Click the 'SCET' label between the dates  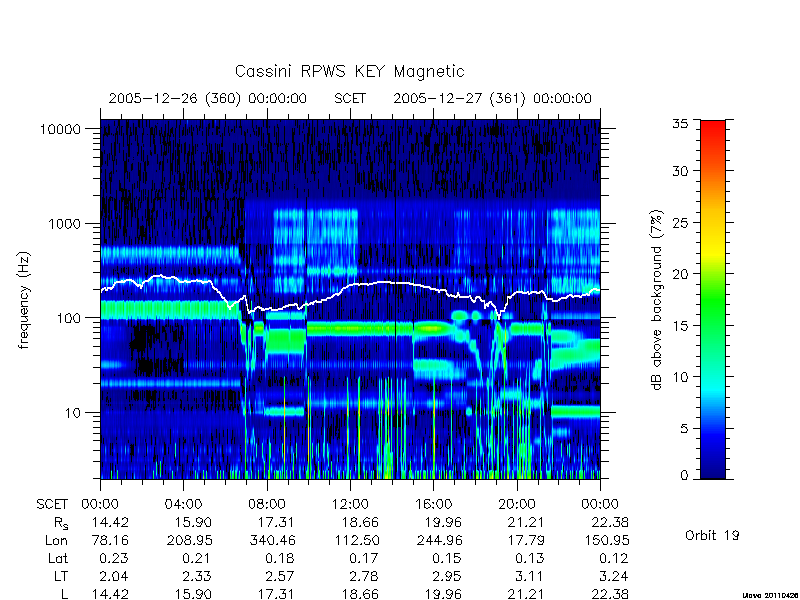(350, 98)
